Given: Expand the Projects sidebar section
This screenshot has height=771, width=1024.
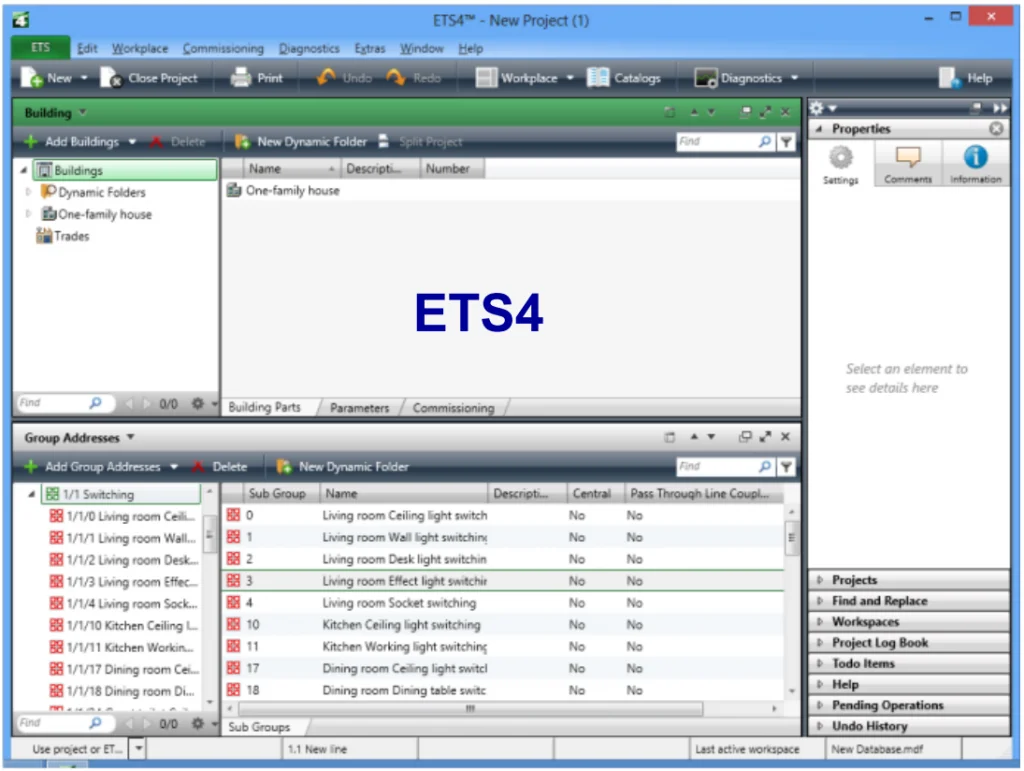Looking at the screenshot, I should pos(908,580).
